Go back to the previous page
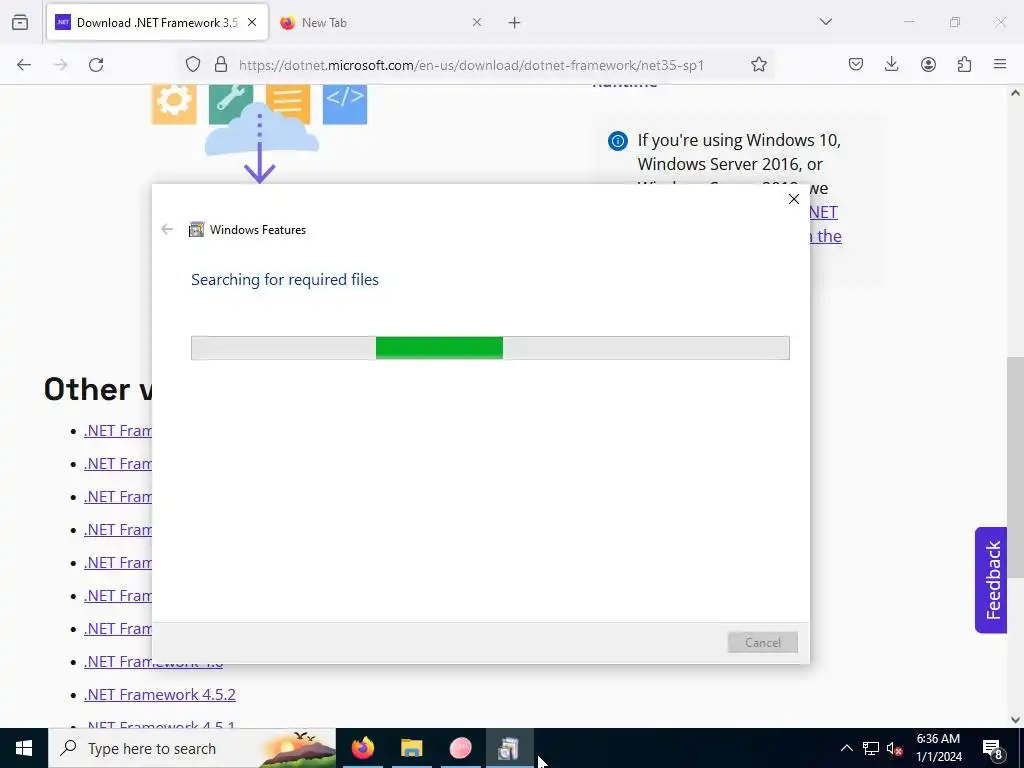This screenshot has height=768, width=1024. click(x=24, y=65)
